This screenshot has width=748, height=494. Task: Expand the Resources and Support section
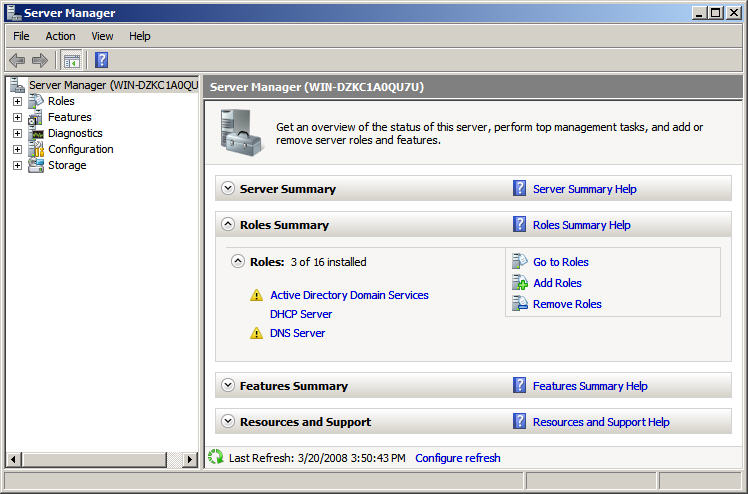click(228, 421)
